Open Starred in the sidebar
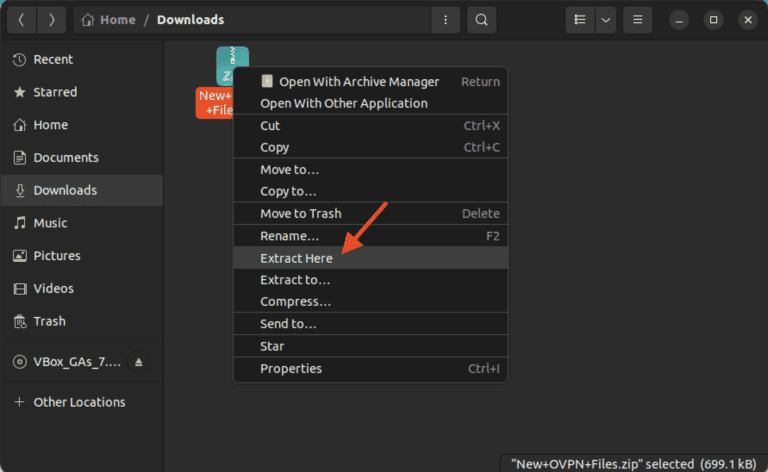 click(x=55, y=92)
